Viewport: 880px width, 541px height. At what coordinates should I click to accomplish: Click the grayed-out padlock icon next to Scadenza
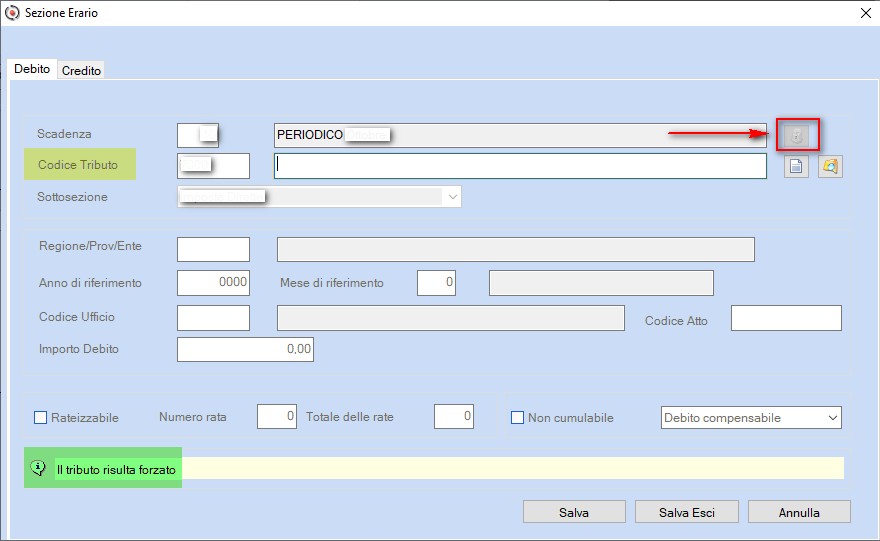797,135
